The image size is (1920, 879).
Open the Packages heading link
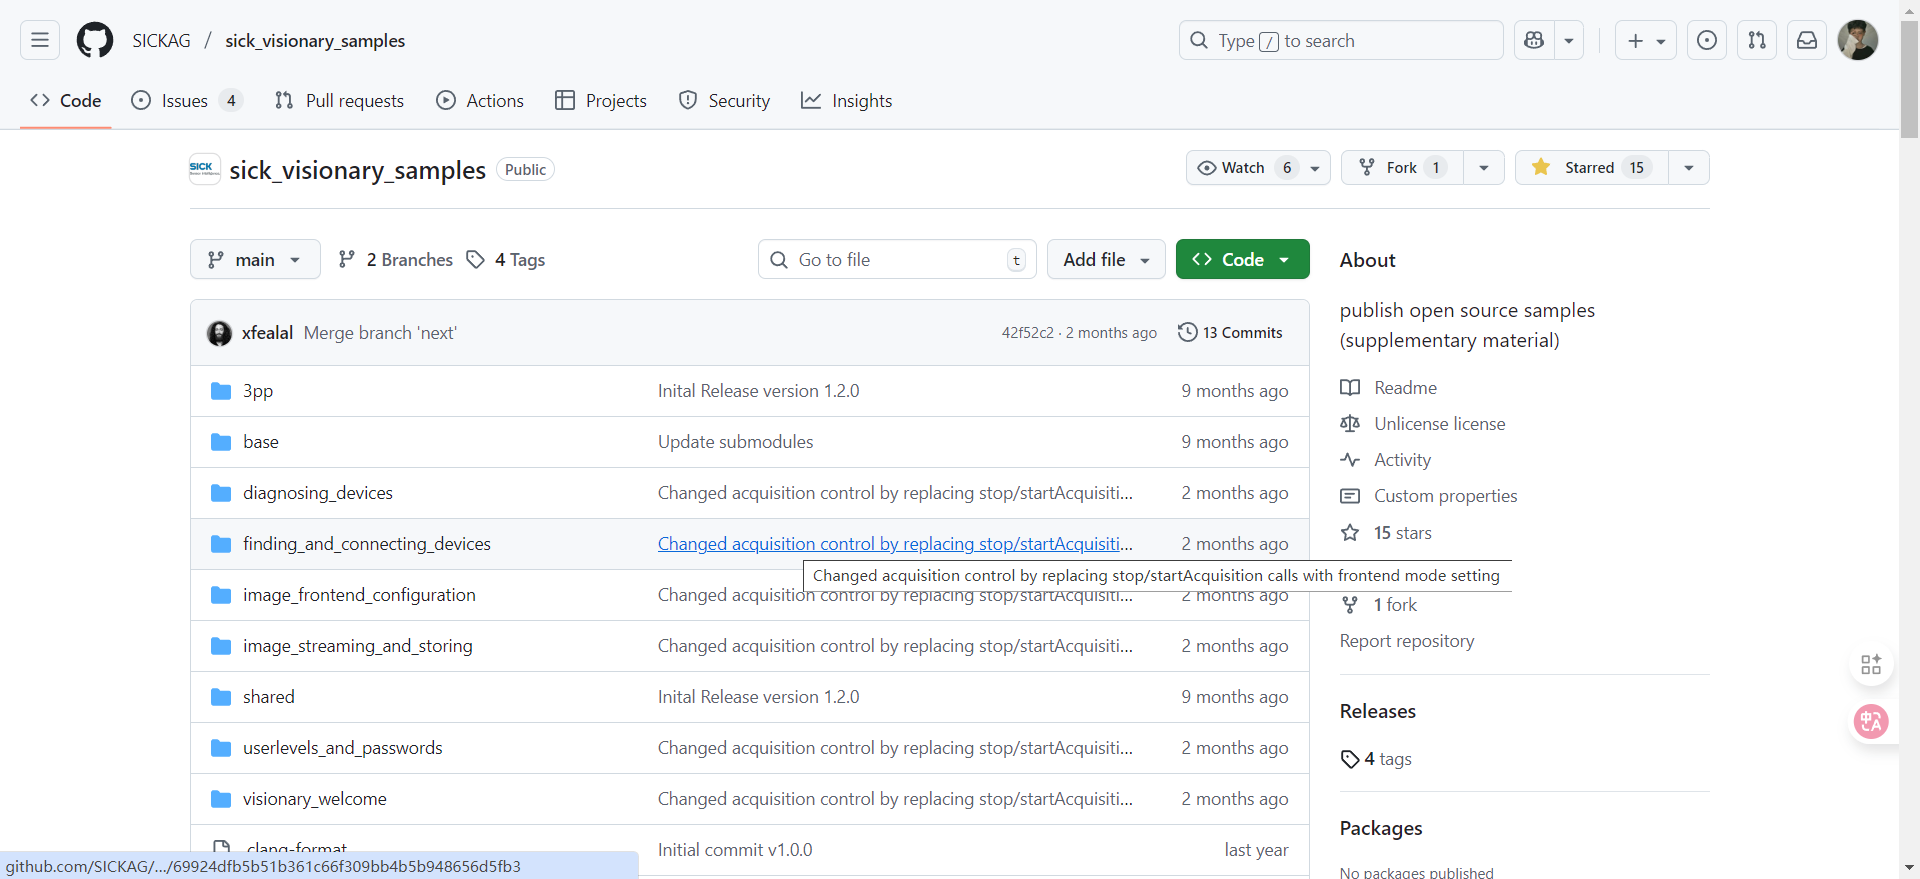coord(1381,828)
